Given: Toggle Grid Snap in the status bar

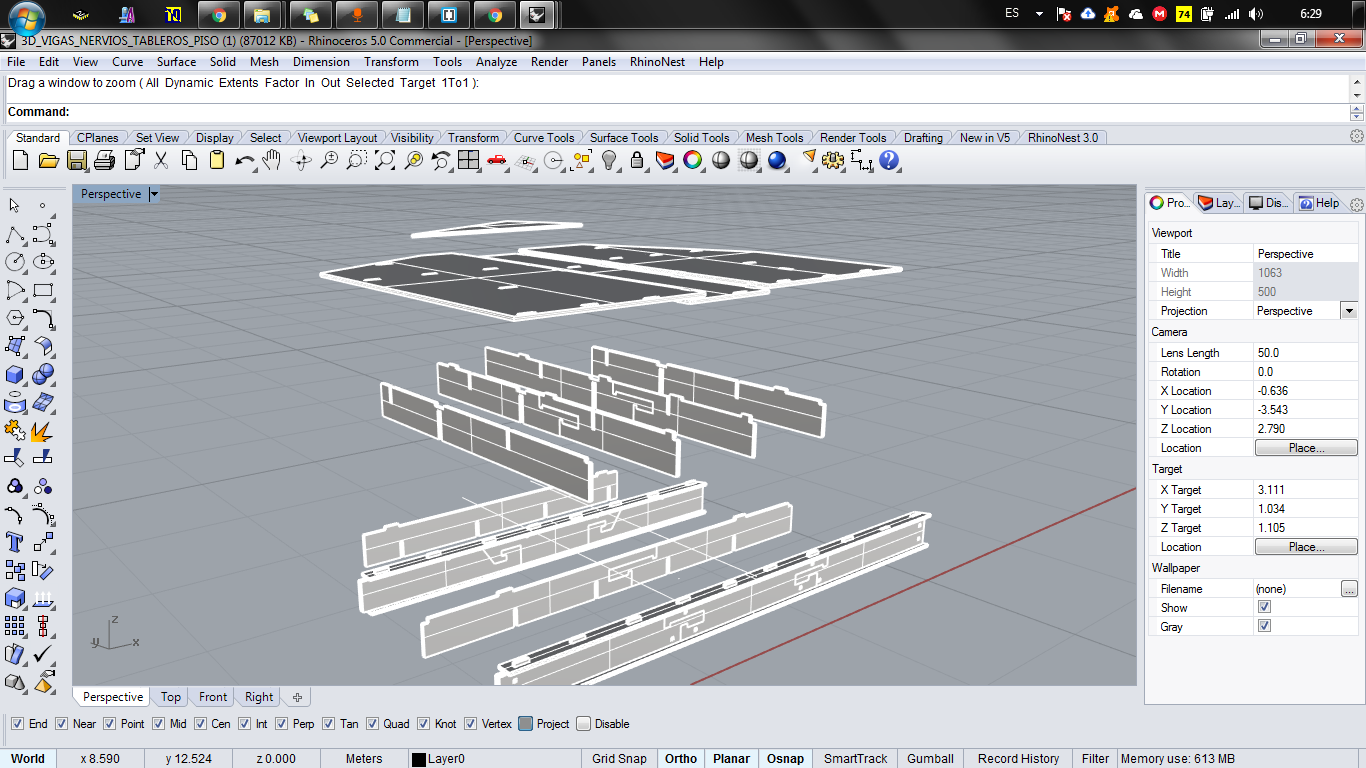Looking at the screenshot, I should click(x=619, y=759).
